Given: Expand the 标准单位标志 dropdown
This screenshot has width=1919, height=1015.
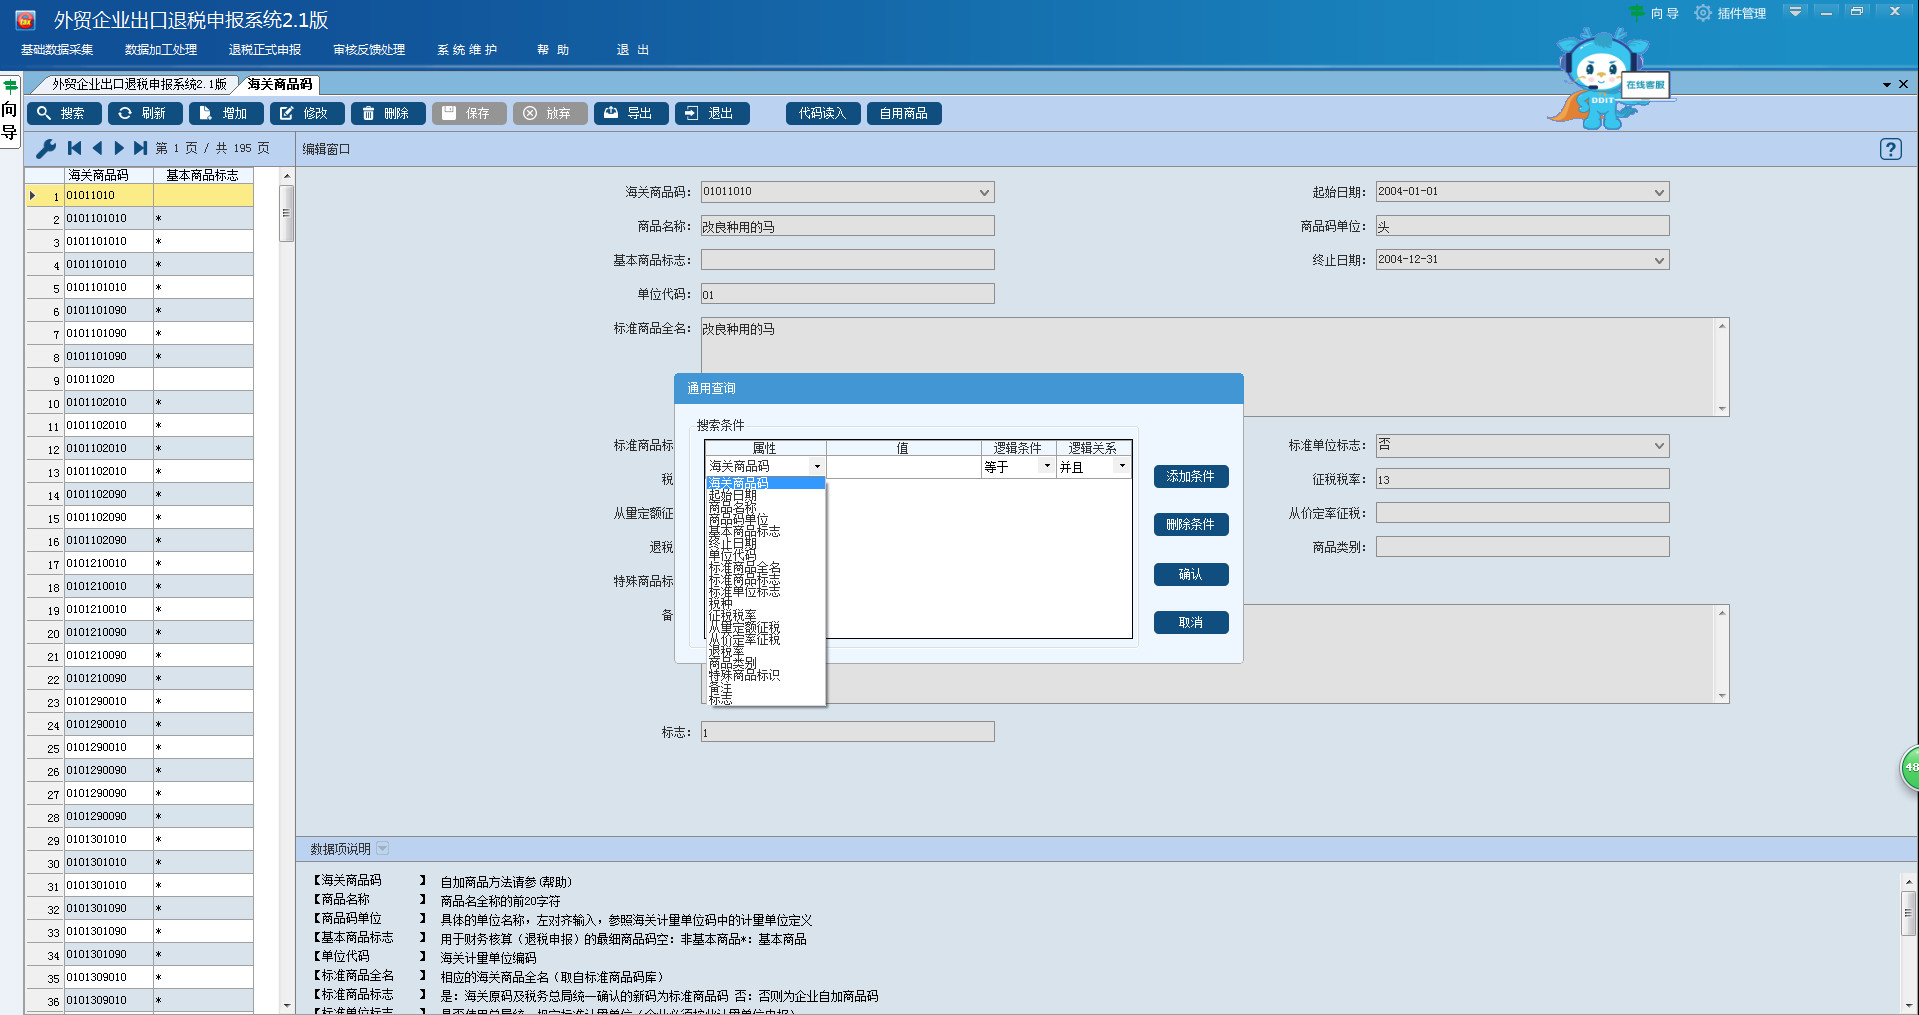Looking at the screenshot, I should pyautogui.click(x=1659, y=446).
